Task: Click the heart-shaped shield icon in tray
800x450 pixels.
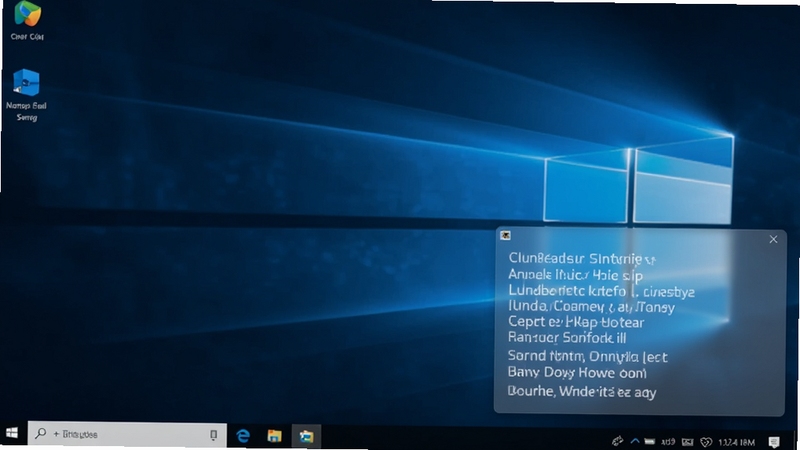Action: pyautogui.click(x=706, y=442)
